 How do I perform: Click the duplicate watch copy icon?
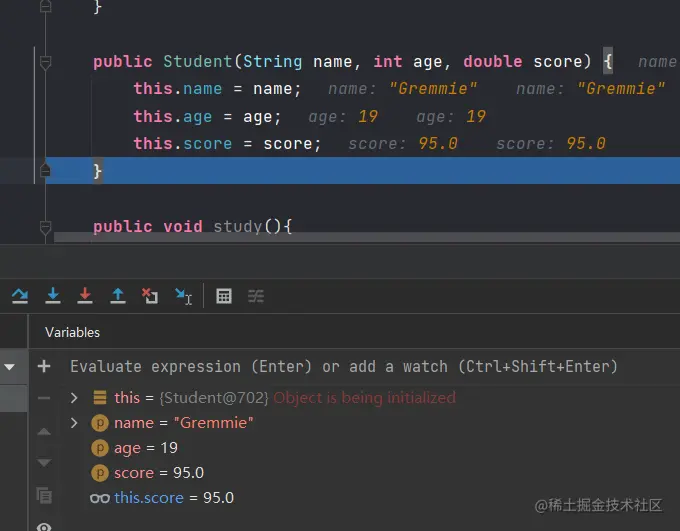[44, 495]
